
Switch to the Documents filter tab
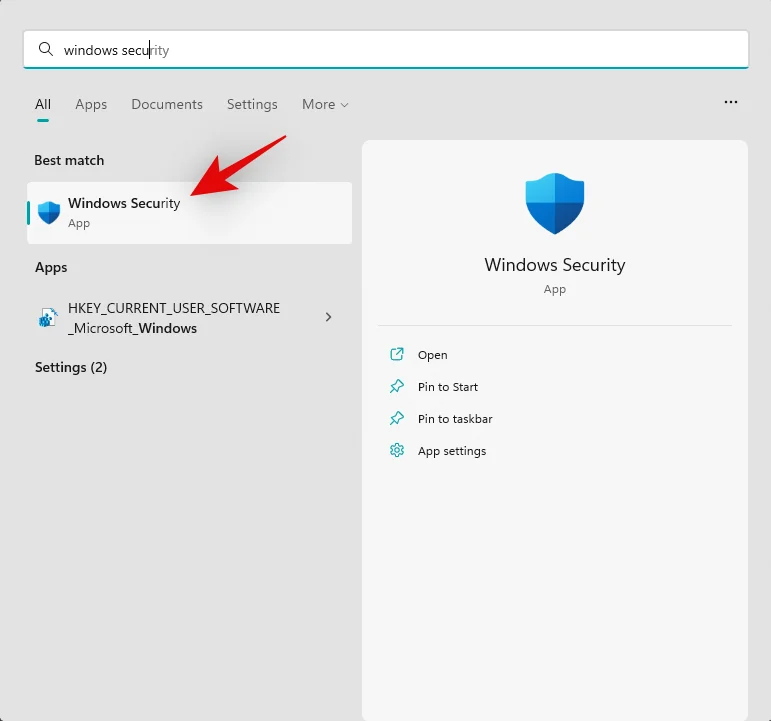click(167, 104)
